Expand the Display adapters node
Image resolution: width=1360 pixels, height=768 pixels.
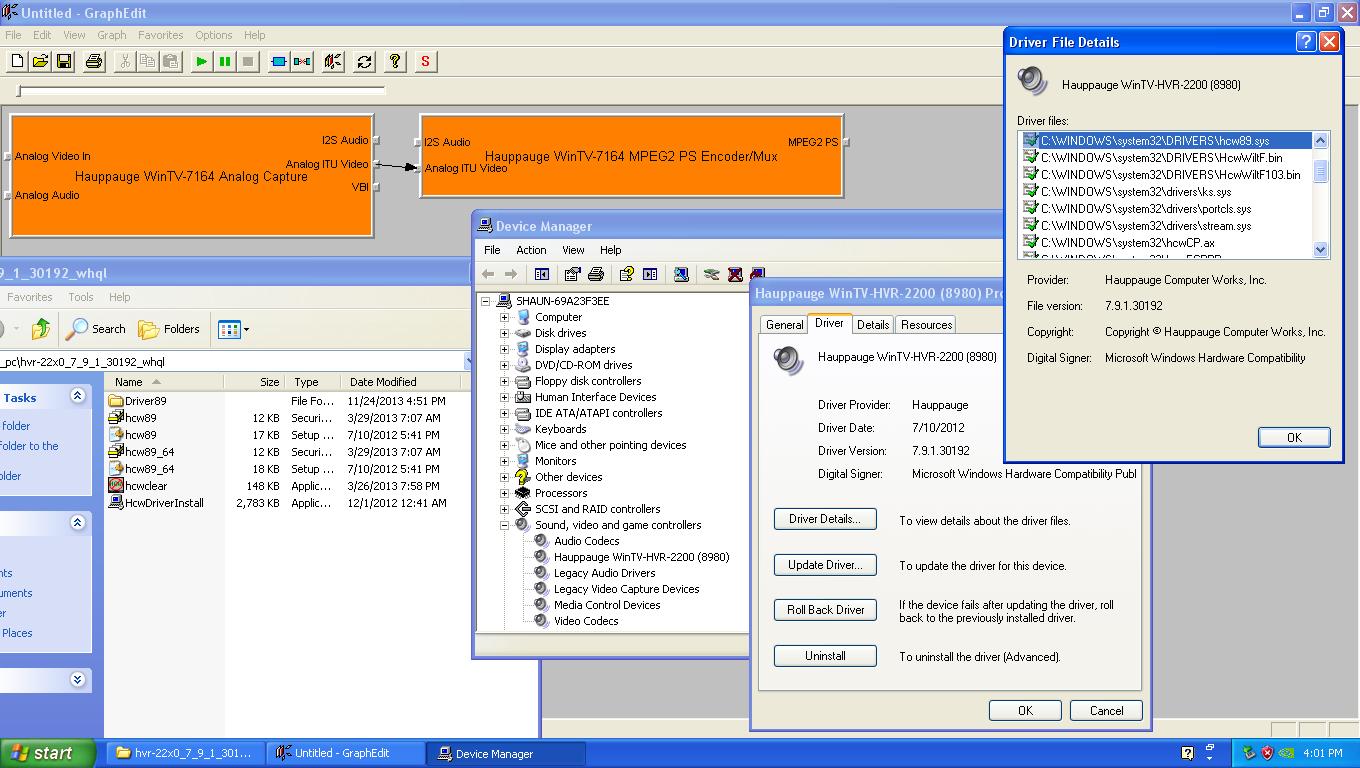point(505,349)
